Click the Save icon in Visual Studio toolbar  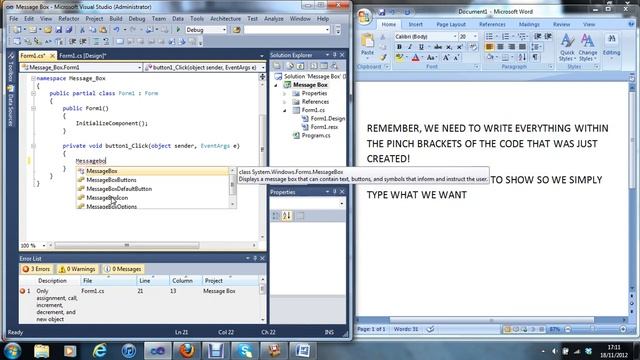coord(59,30)
